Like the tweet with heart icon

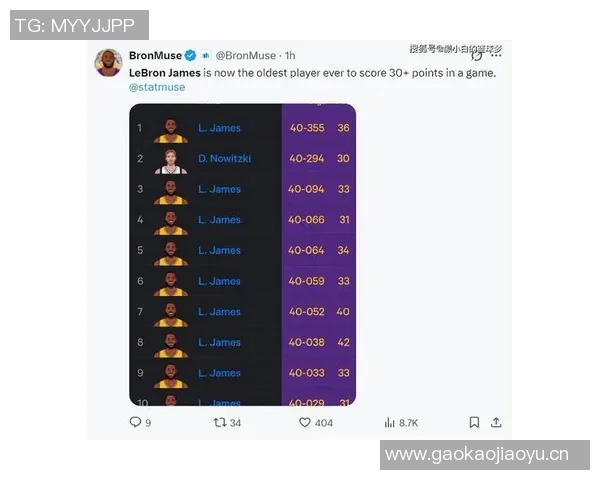[x=305, y=423]
